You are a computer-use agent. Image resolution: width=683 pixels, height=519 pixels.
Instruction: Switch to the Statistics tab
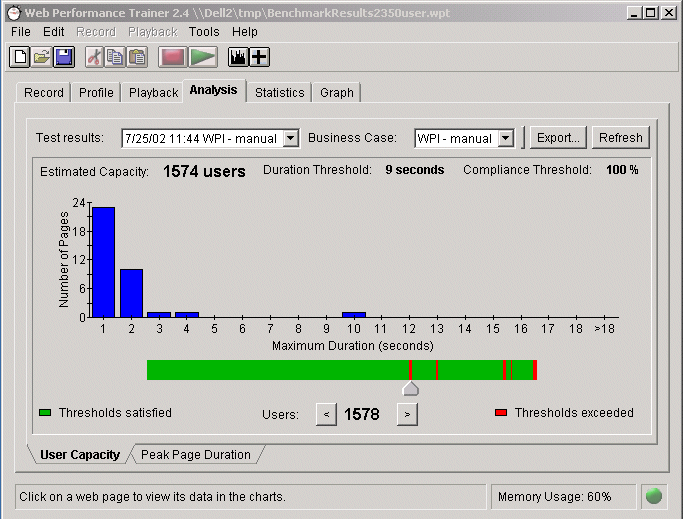point(279,92)
